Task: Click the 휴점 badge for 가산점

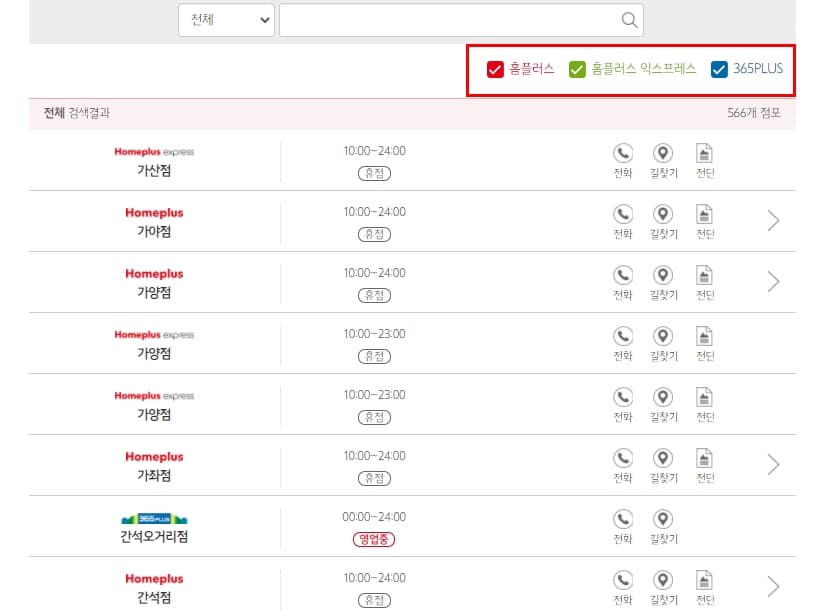Action: point(374,173)
